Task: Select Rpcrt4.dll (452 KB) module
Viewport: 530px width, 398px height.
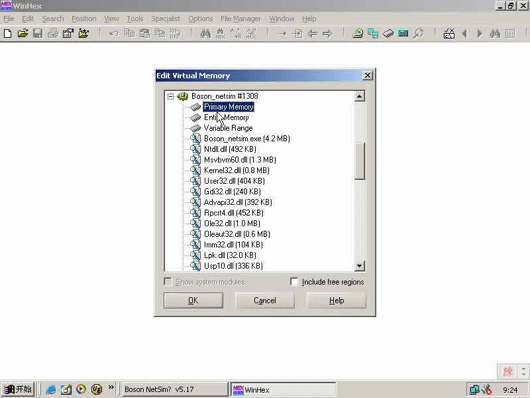Action: point(234,213)
